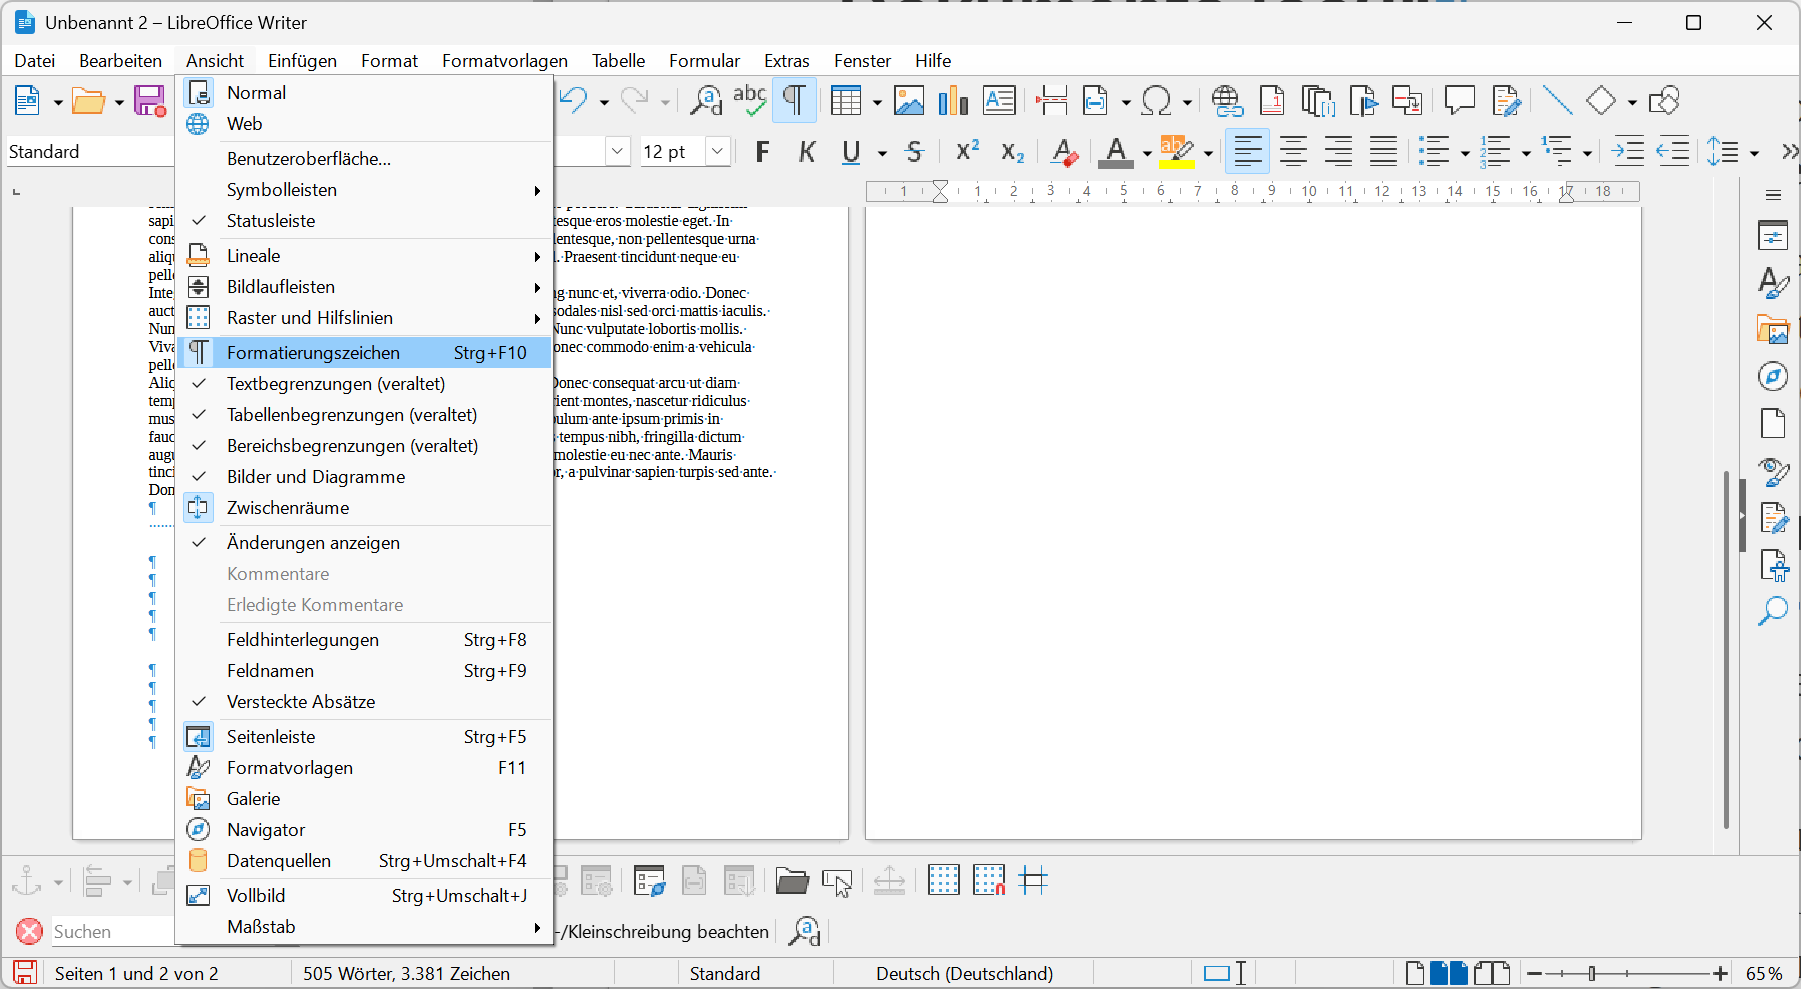Toggle Zwischenräume in Ansicht menu
1801x989 pixels.
click(364, 508)
